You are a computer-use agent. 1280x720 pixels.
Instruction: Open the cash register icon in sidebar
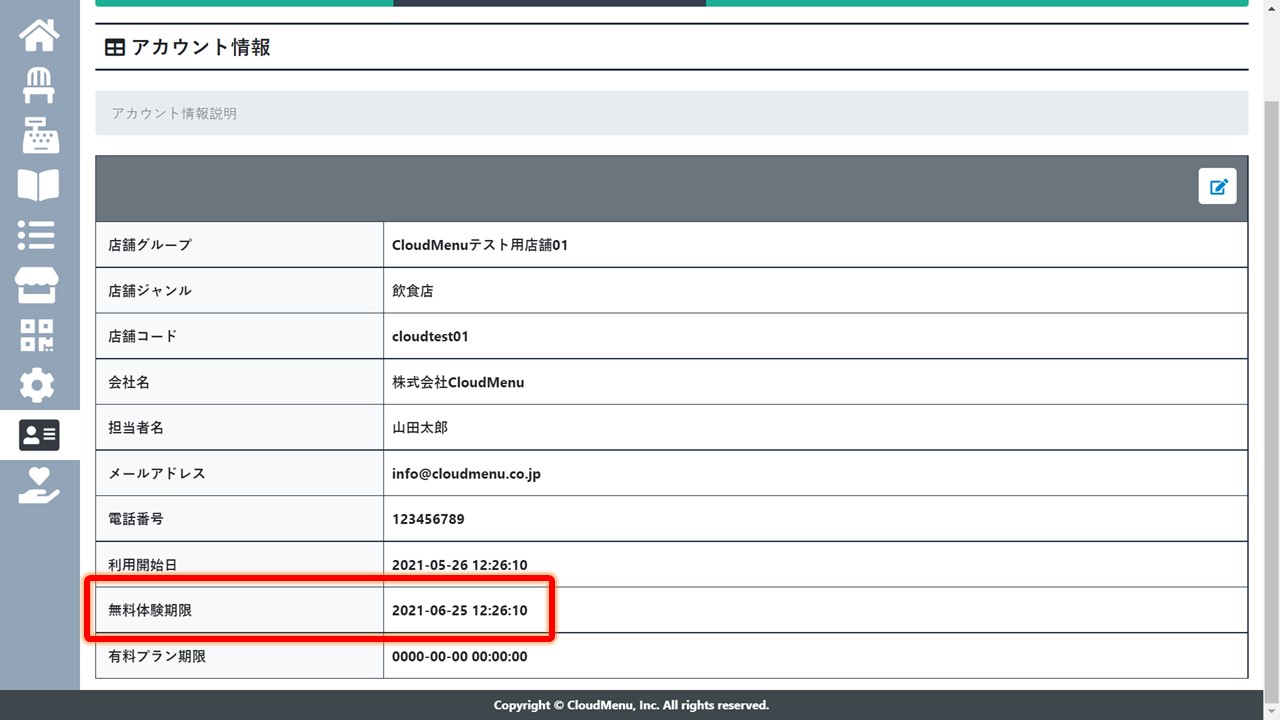(39, 135)
